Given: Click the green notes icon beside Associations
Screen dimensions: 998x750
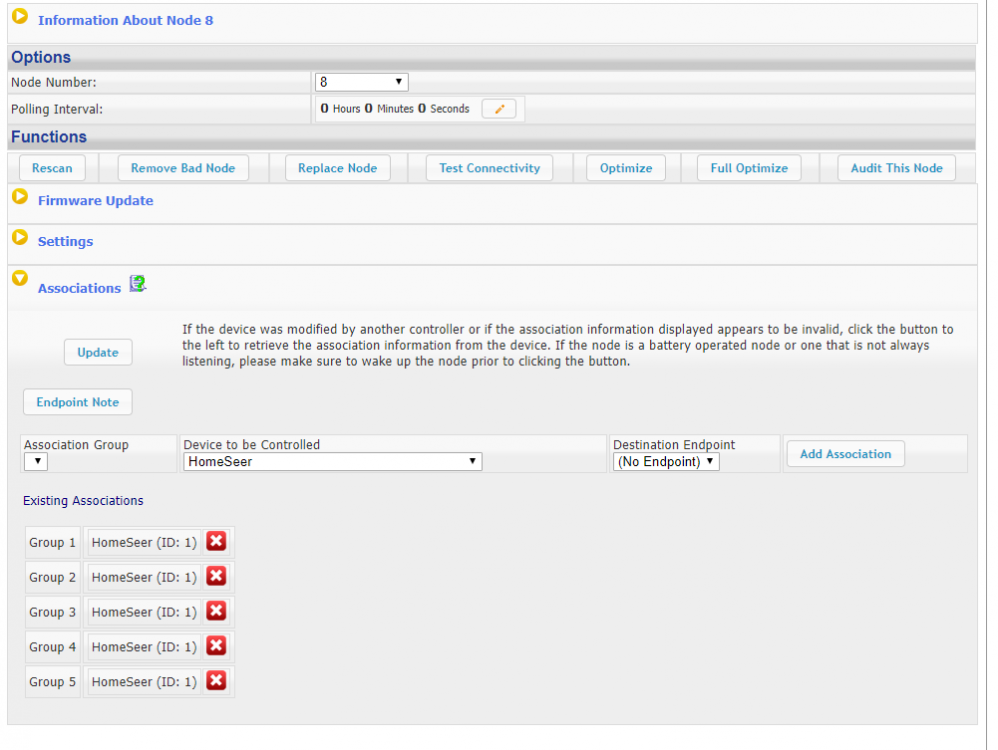Looking at the screenshot, I should click(x=138, y=285).
